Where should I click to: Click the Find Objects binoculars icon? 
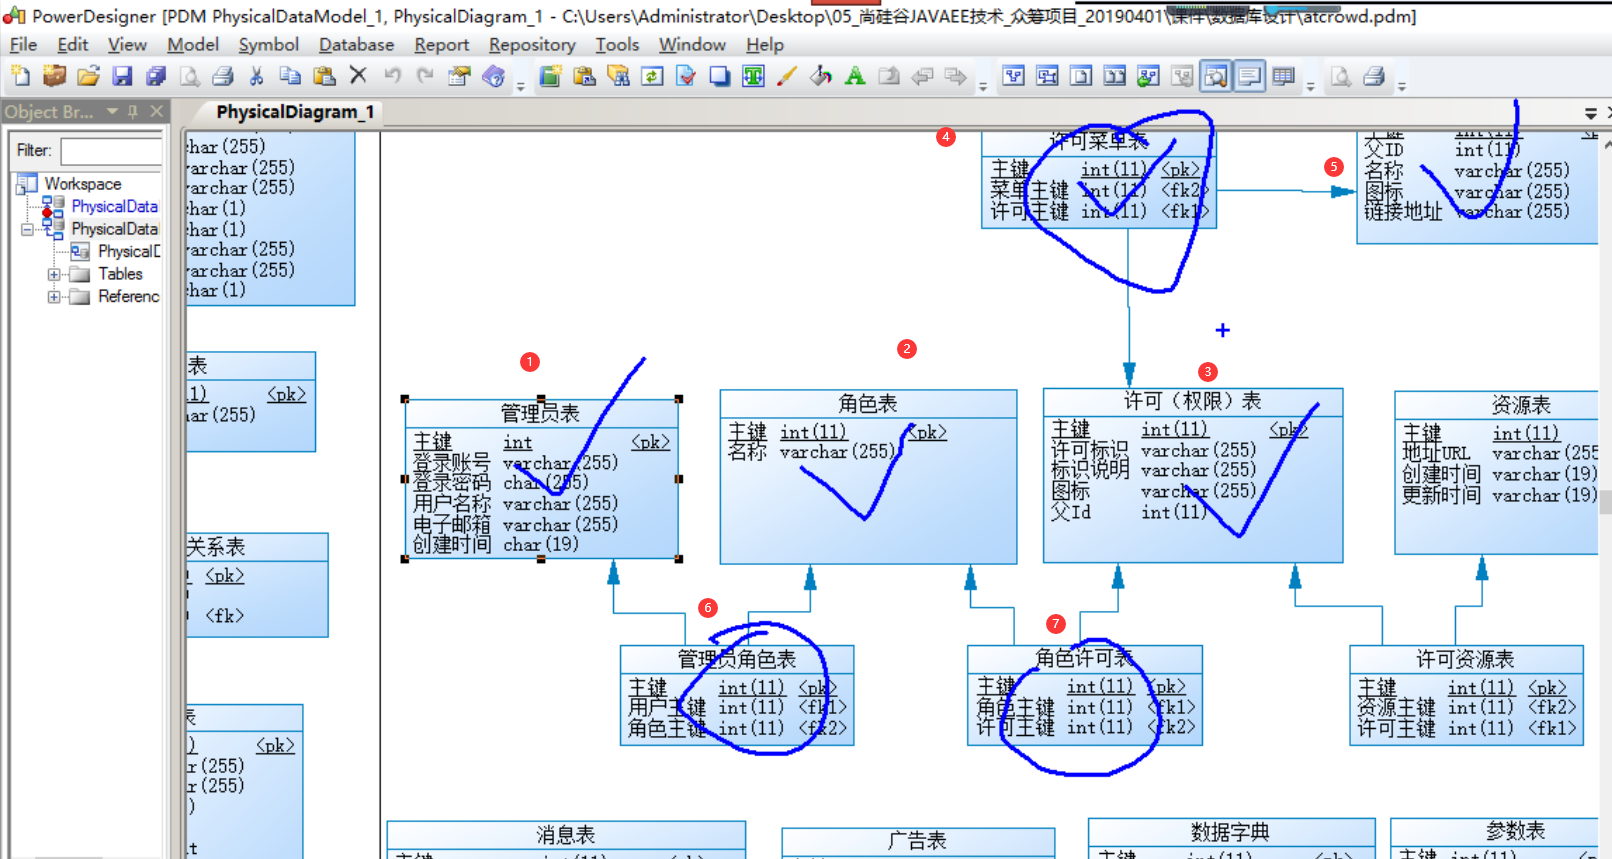(618, 76)
